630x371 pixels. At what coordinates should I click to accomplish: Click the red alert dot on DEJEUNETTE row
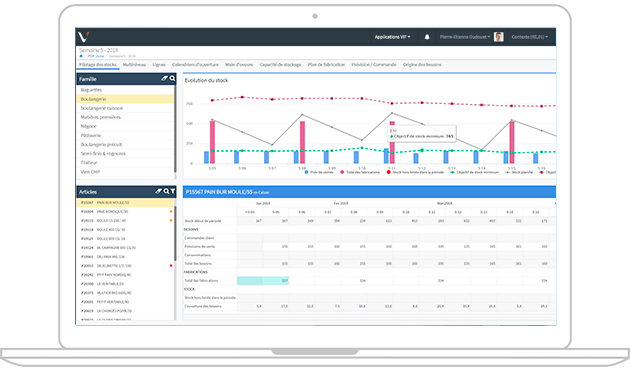(171, 266)
